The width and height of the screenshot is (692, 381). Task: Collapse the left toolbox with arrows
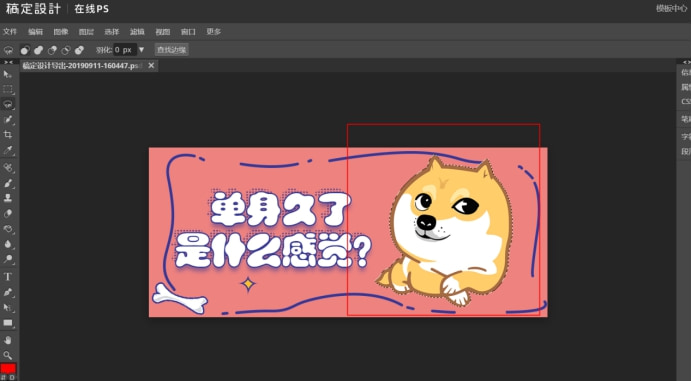pyautogui.click(x=8, y=62)
